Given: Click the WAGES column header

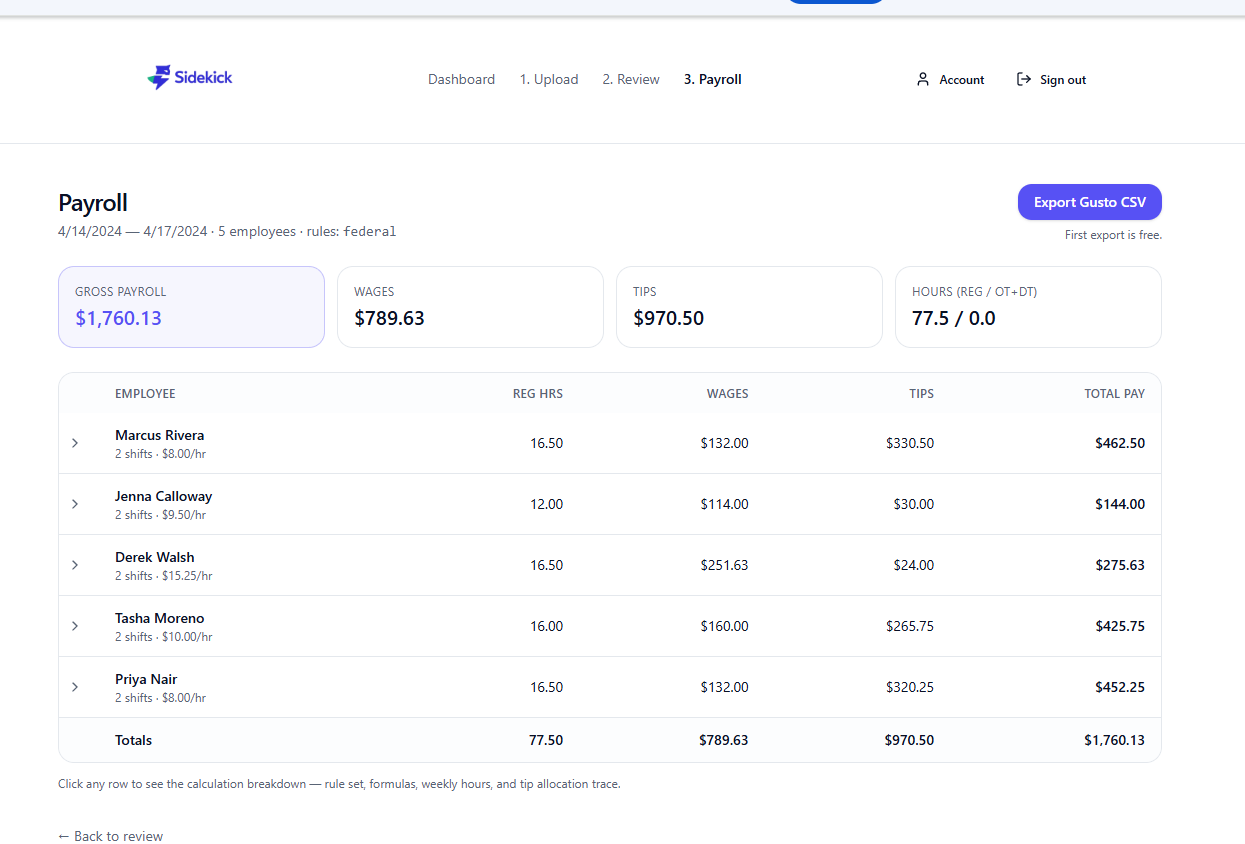Looking at the screenshot, I should click(728, 394).
